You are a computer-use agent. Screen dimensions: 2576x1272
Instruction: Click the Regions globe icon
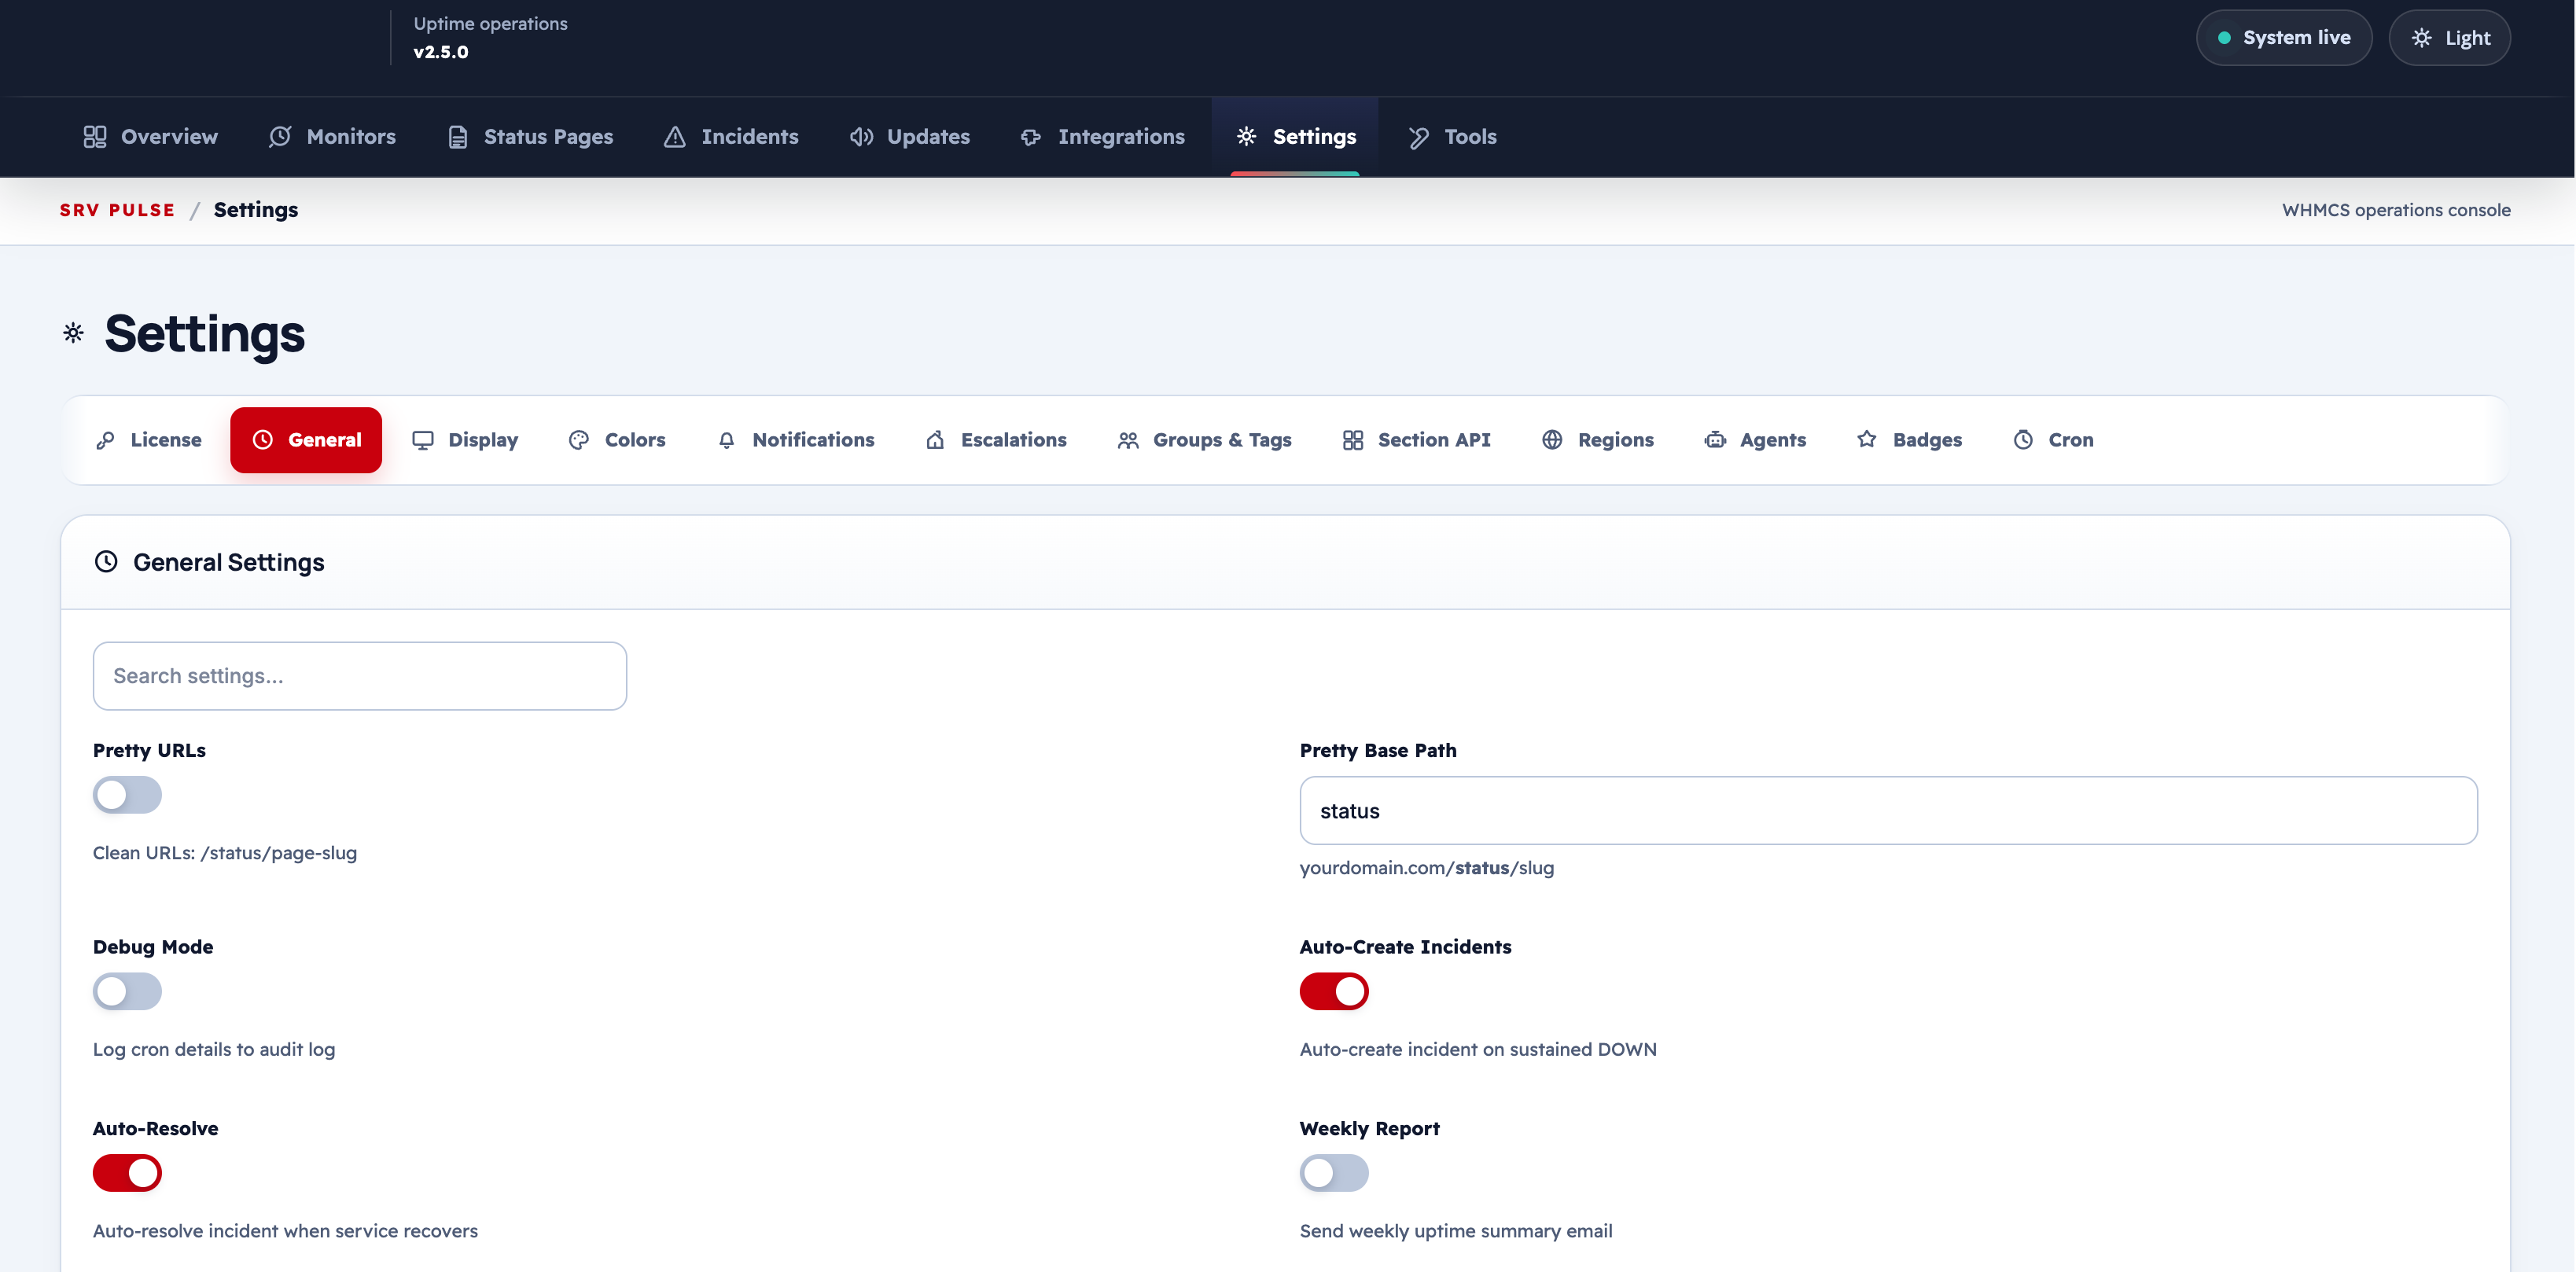(1552, 440)
